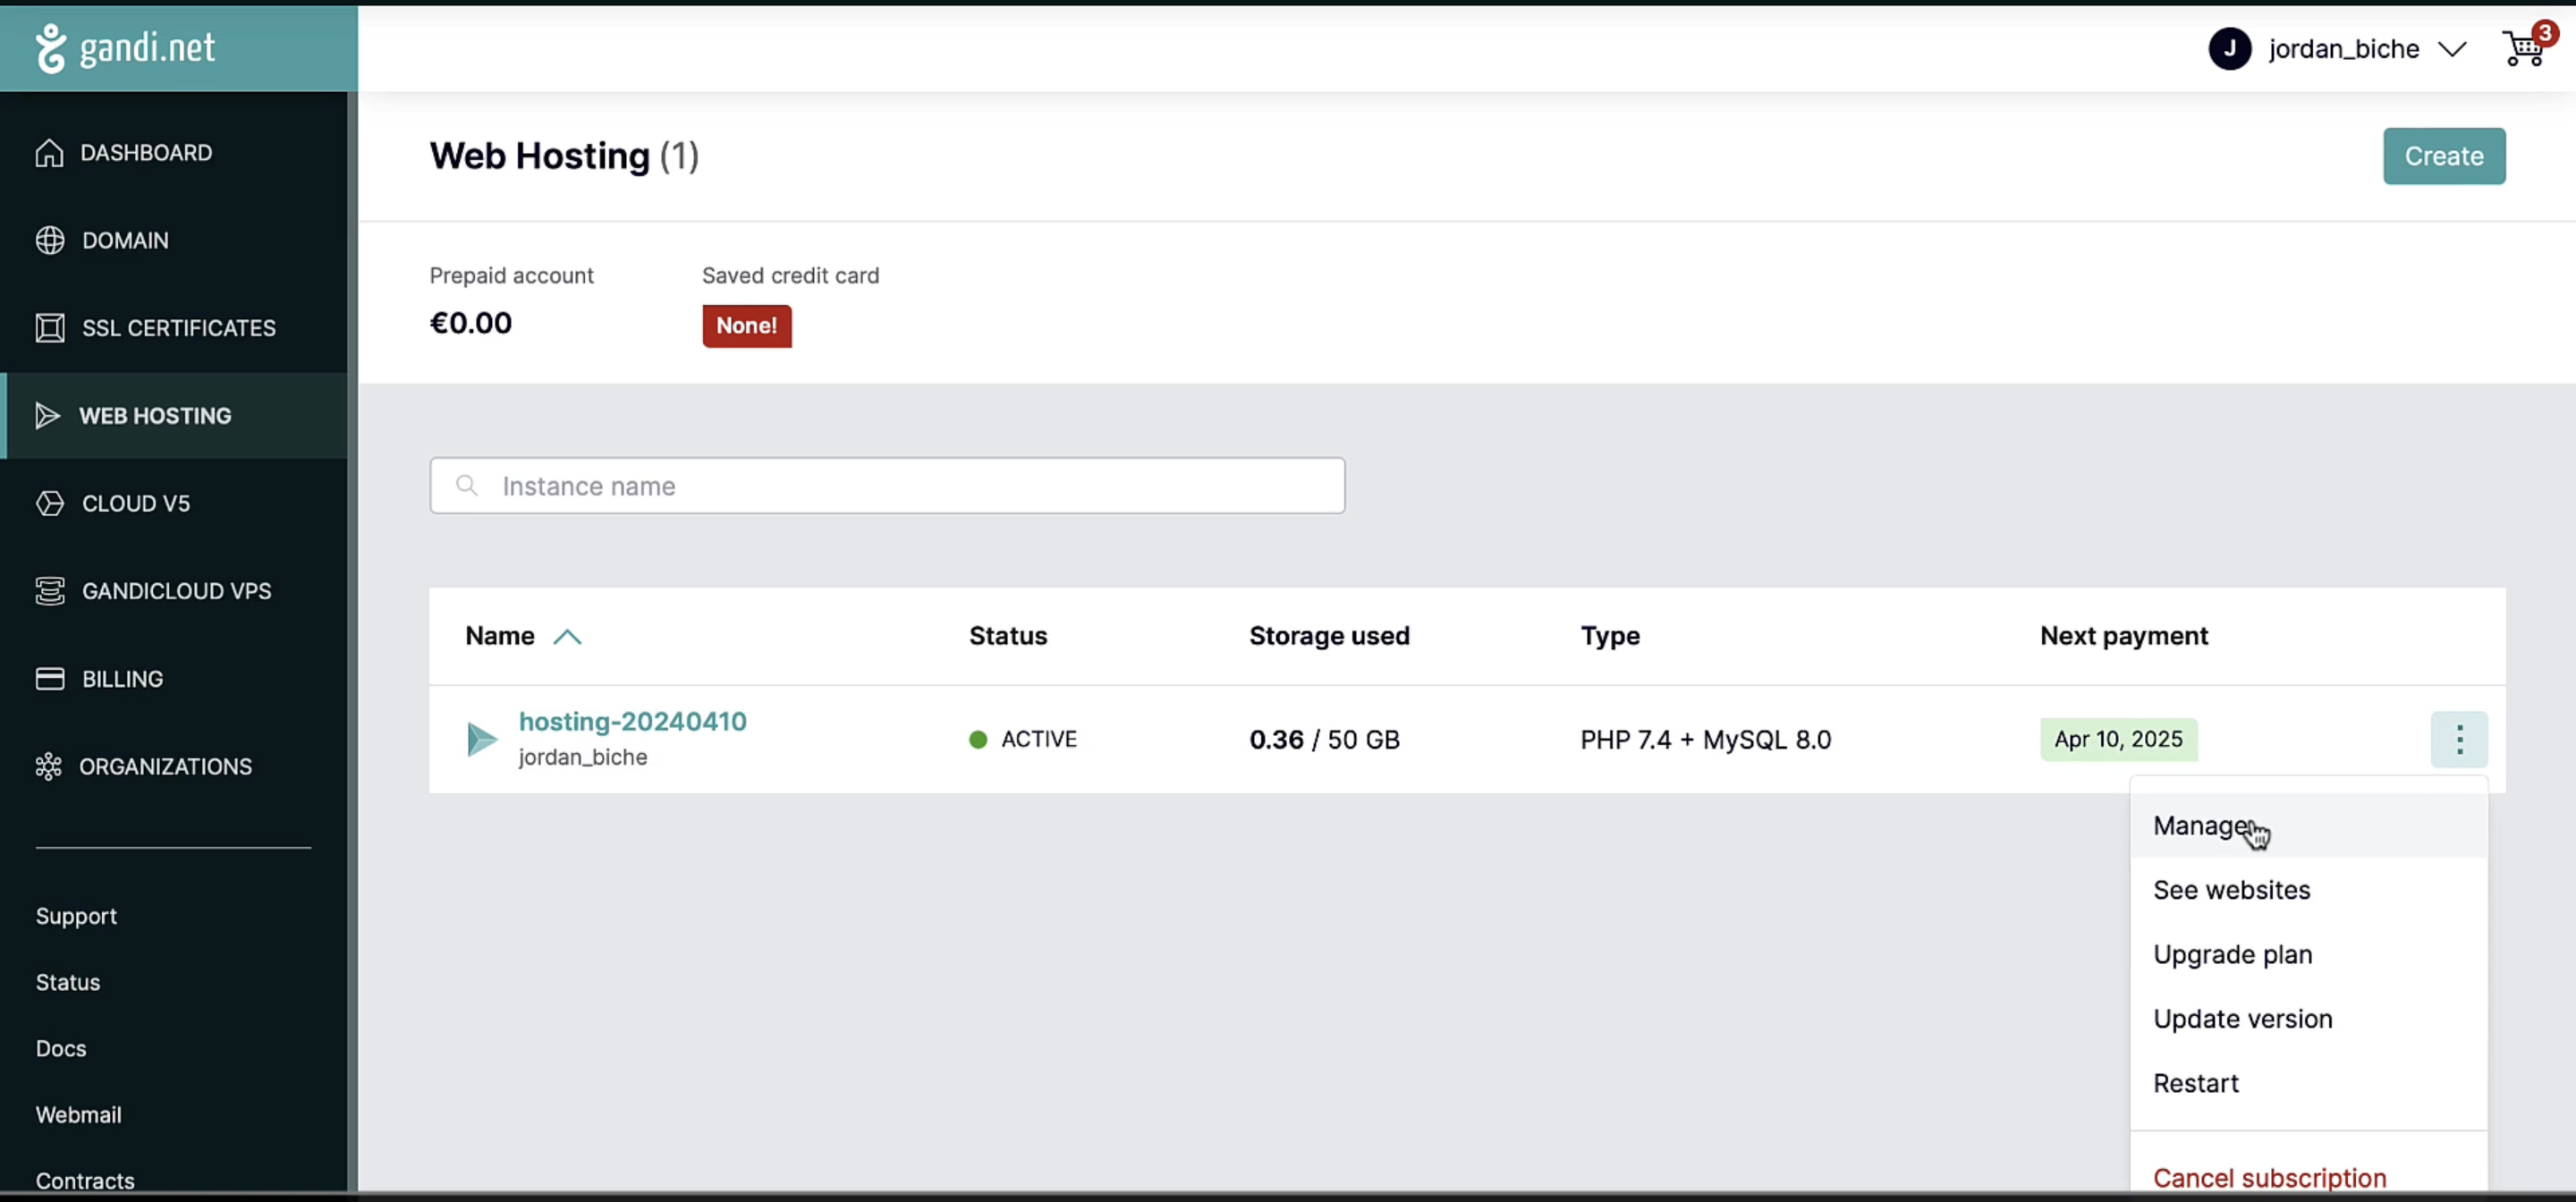This screenshot has height=1202, width=2576.
Task: Open GandiCloud VPS section
Action: point(174,591)
